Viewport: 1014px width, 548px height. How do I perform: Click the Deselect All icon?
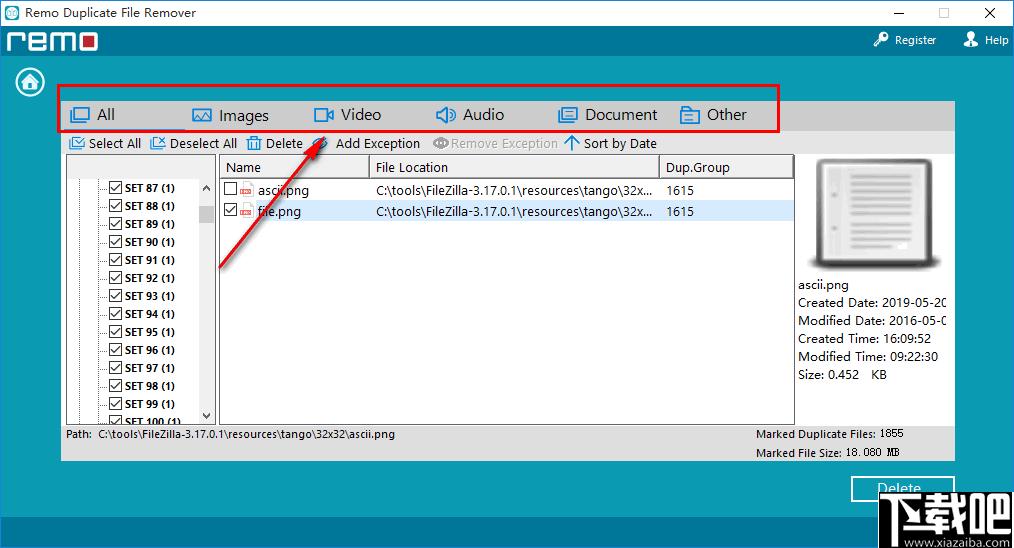click(x=158, y=143)
